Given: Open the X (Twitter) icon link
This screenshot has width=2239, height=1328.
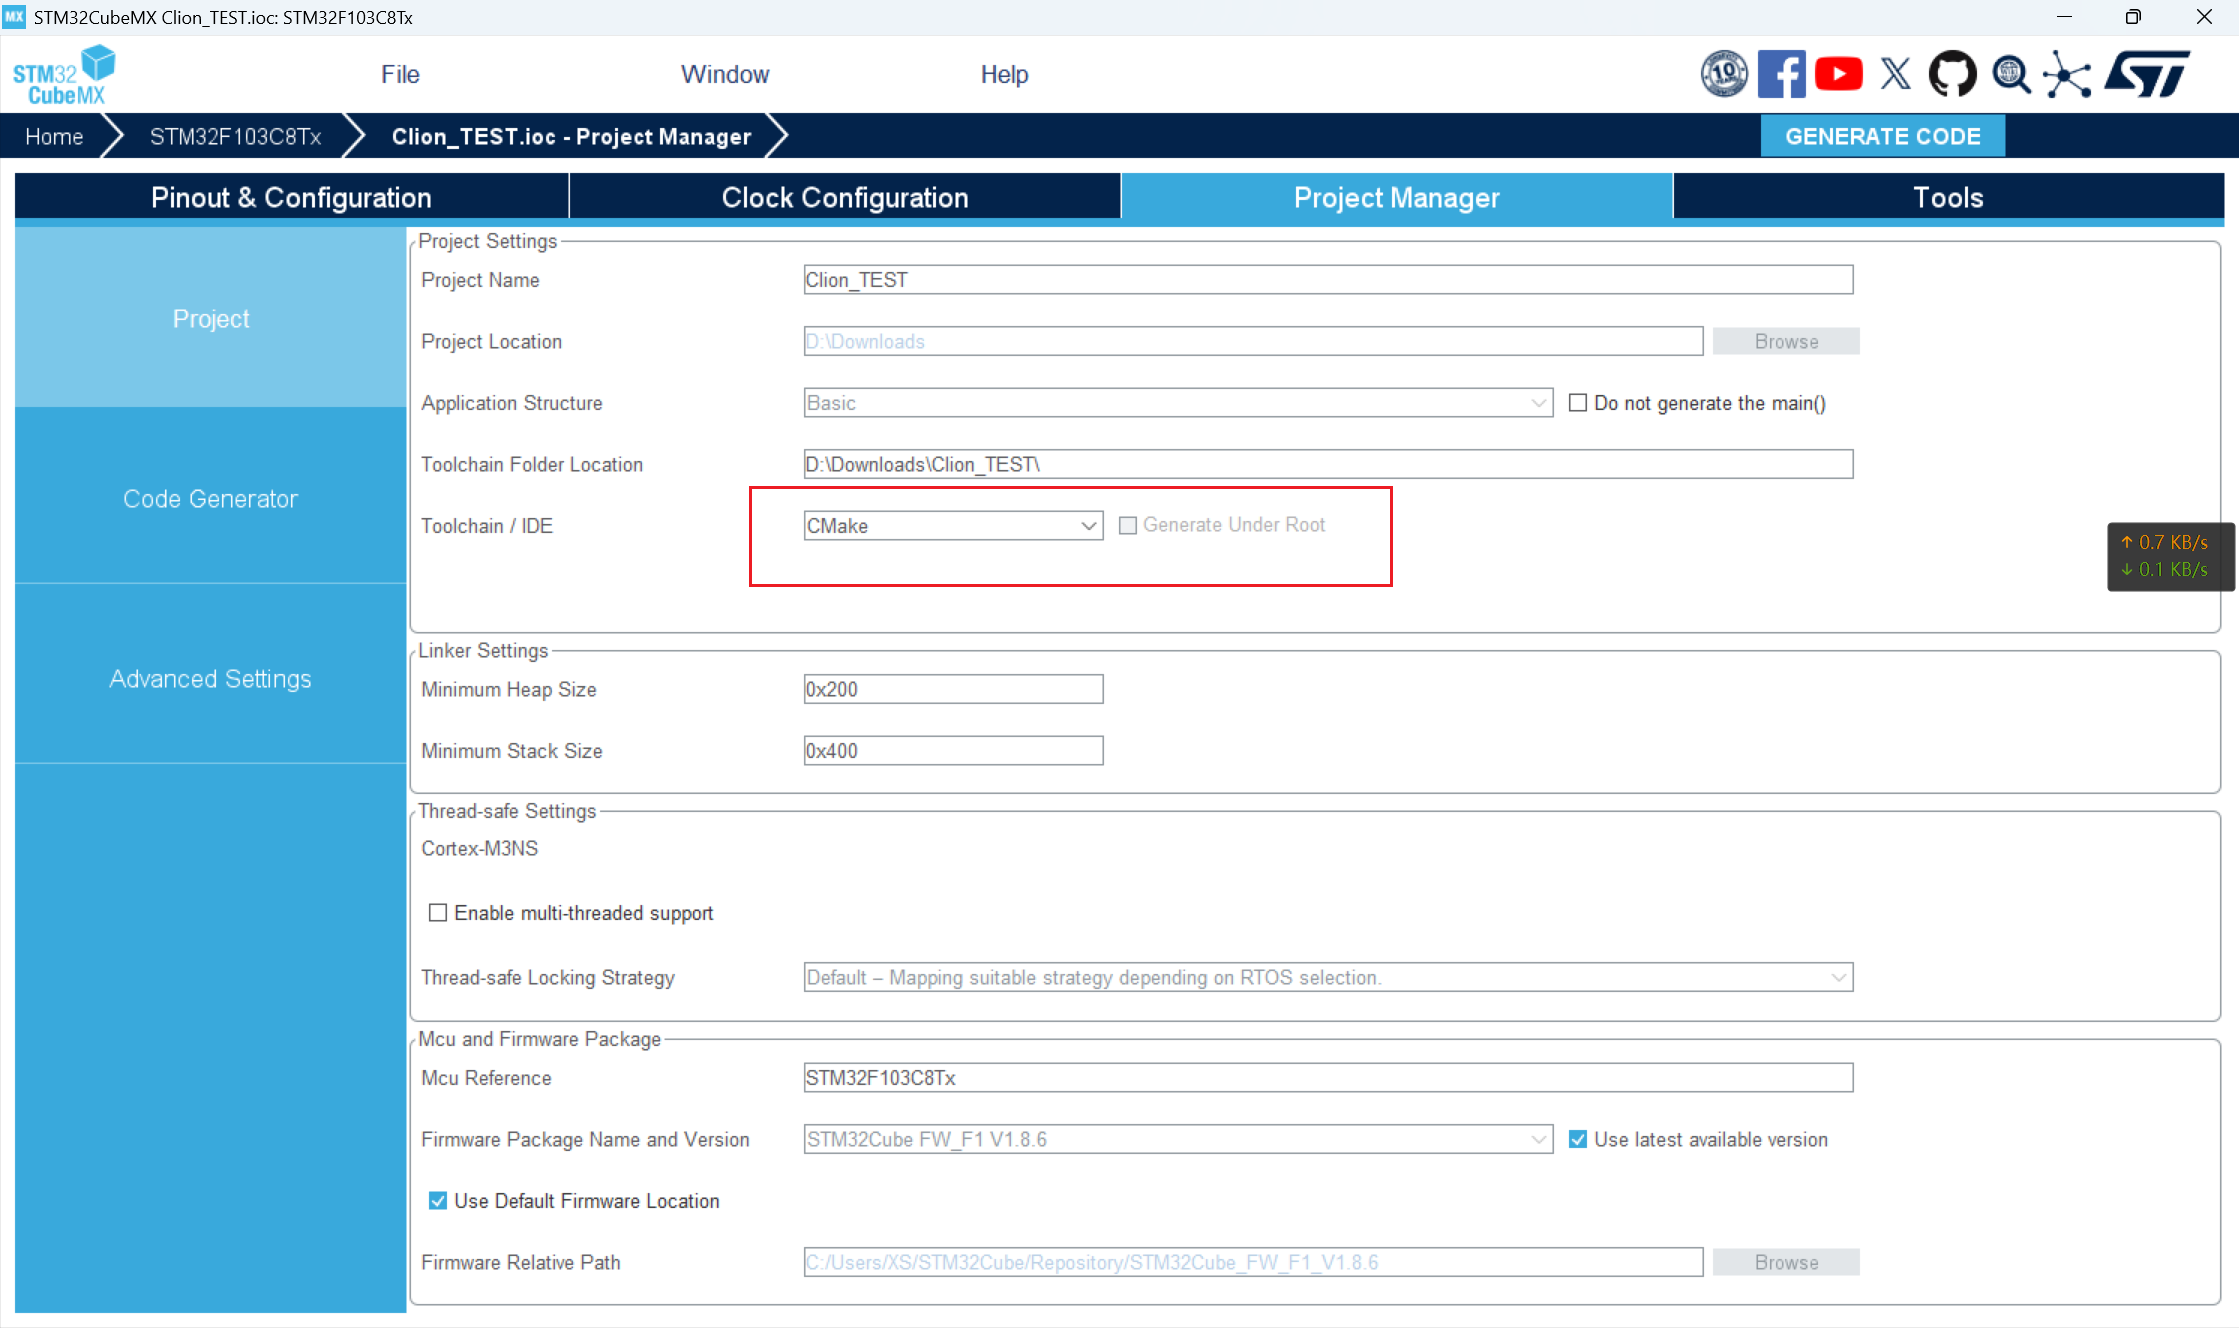Looking at the screenshot, I should coord(1895,74).
